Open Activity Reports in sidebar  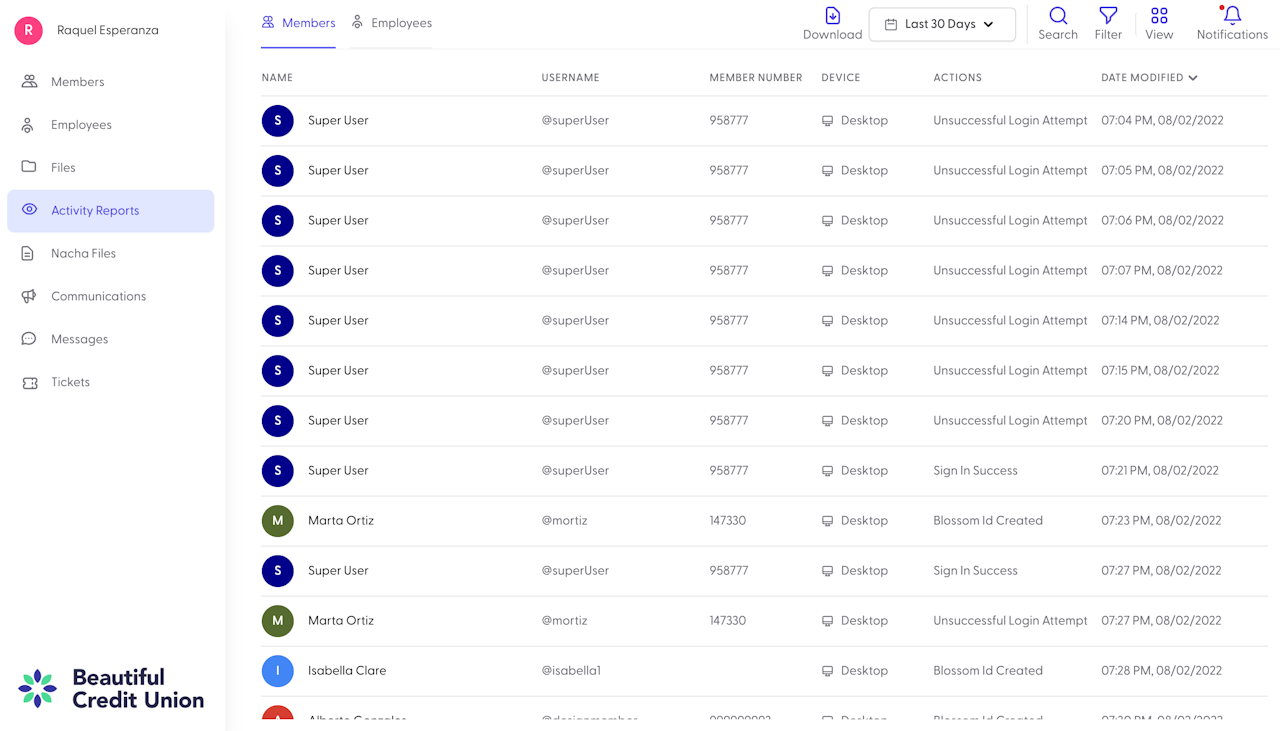[95, 211]
